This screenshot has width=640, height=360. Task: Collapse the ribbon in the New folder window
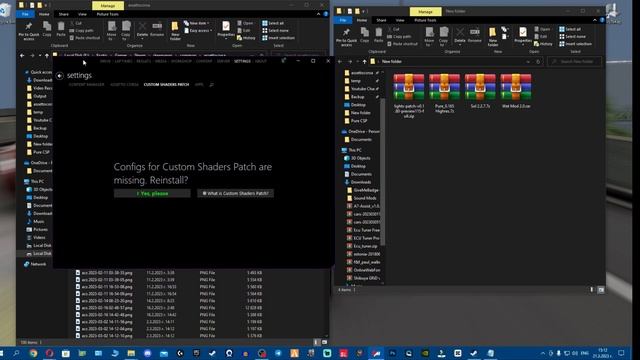pyautogui.click(x=595, y=20)
